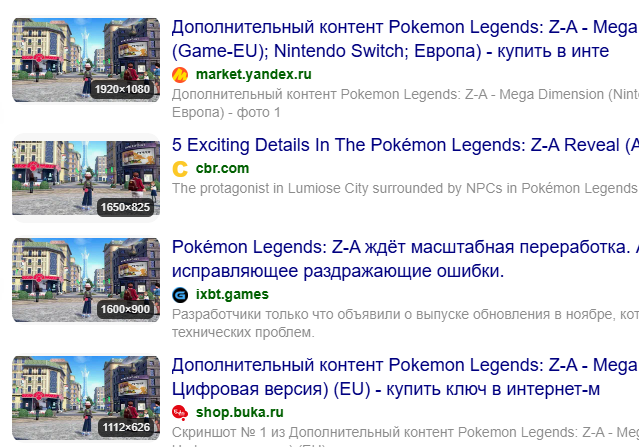Open the market.yandex.ru domain link
Image resolution: width=639 pixels, height=447 pixels.
click(253, 75)
